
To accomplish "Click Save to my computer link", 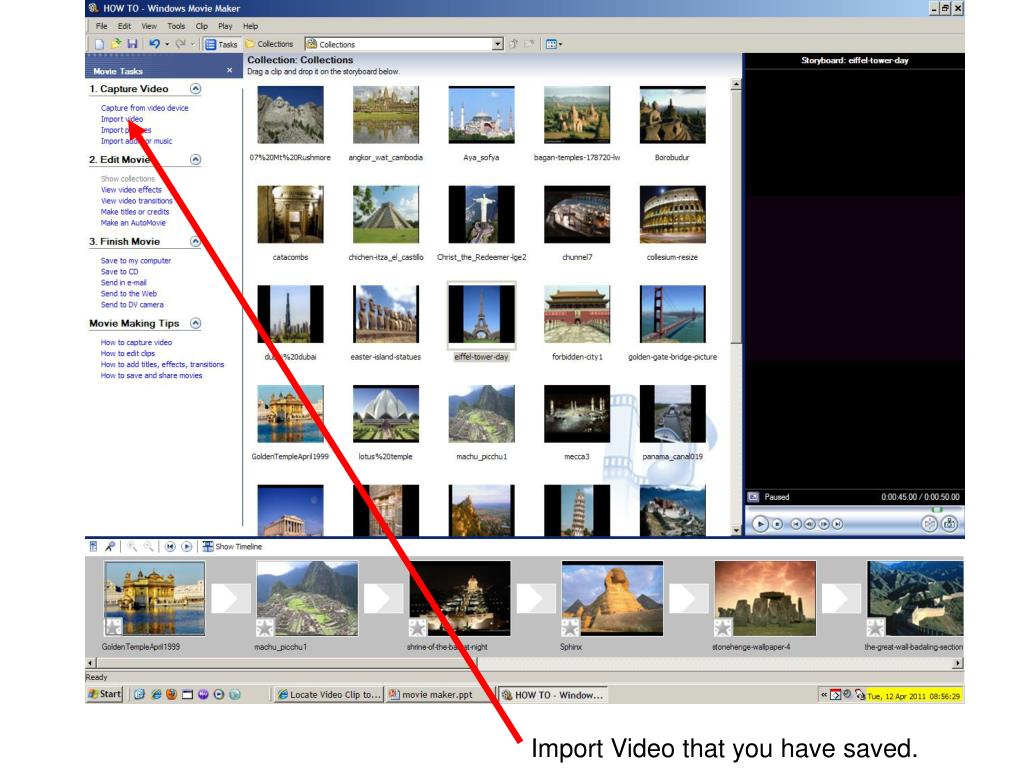I will pyautogui.click(x=136, y=261).
